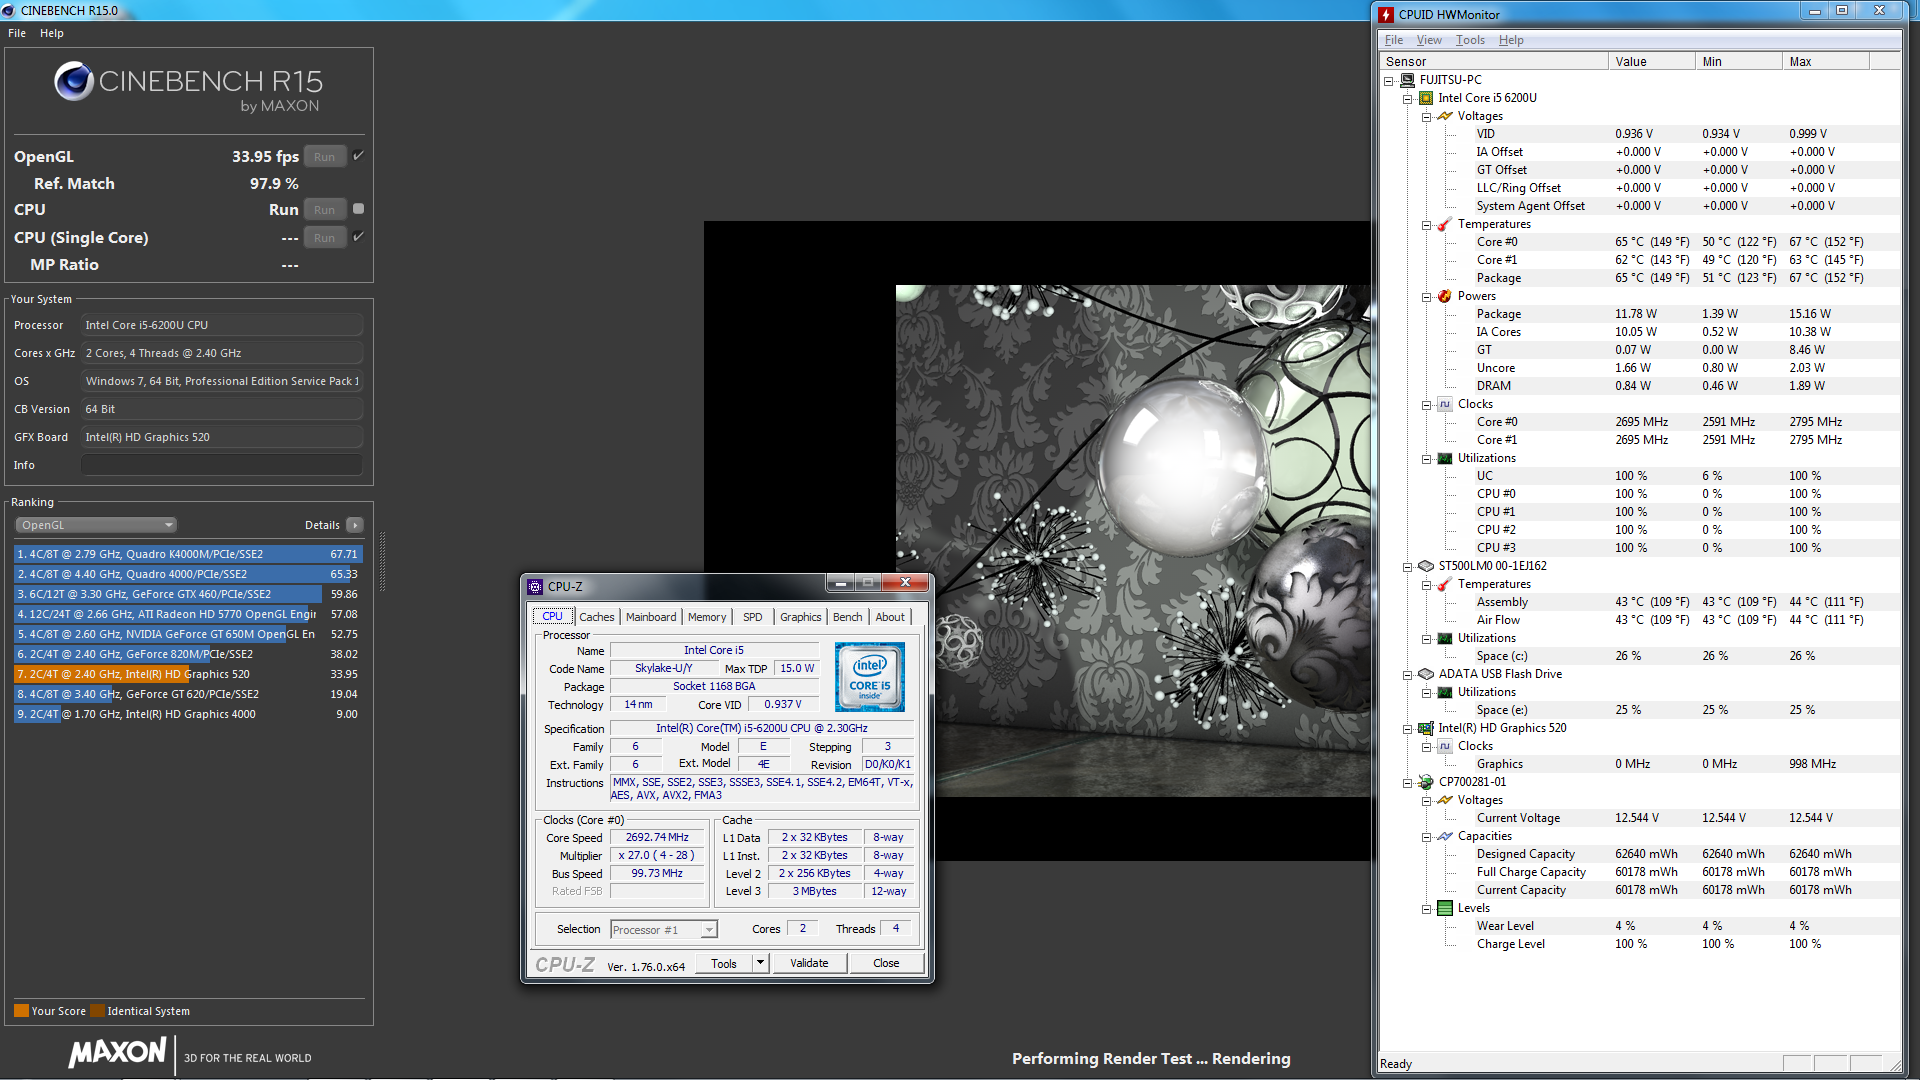The width and height of the screenshot is (1920, 1080).
Task: Click the CPU Temperatures thermometer icon
Action: point(1445,224)
